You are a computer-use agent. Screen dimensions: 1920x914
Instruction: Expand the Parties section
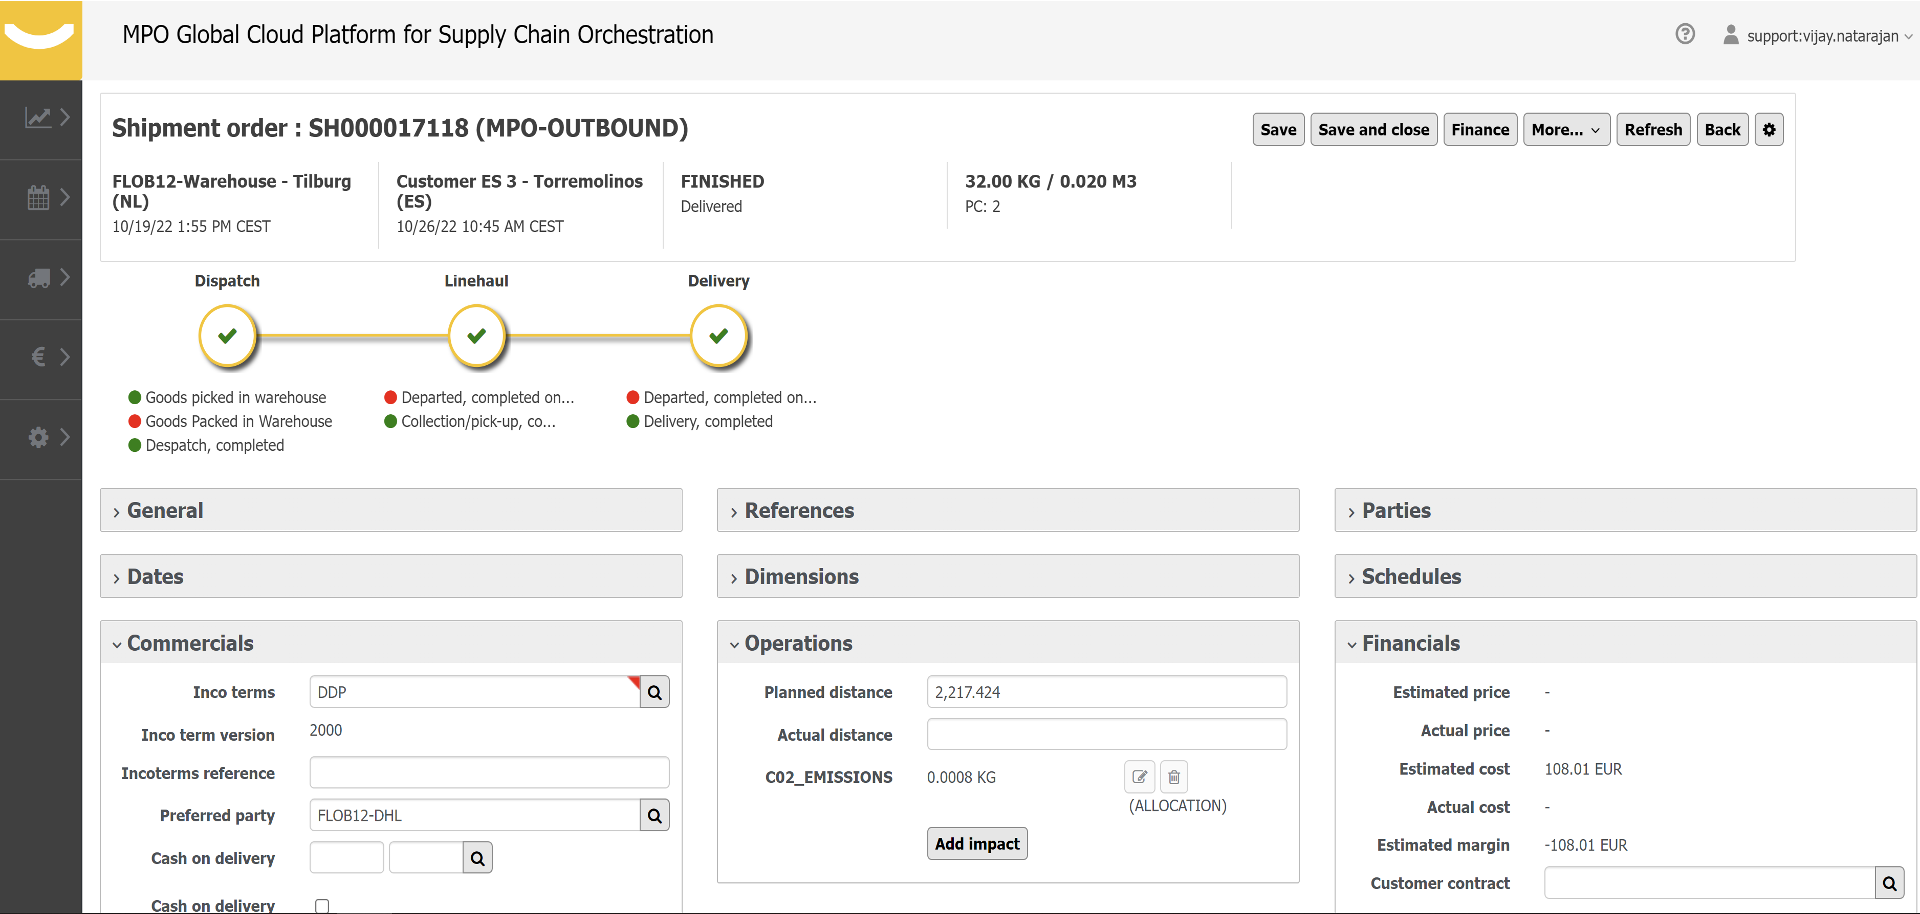coord(1626,511)
